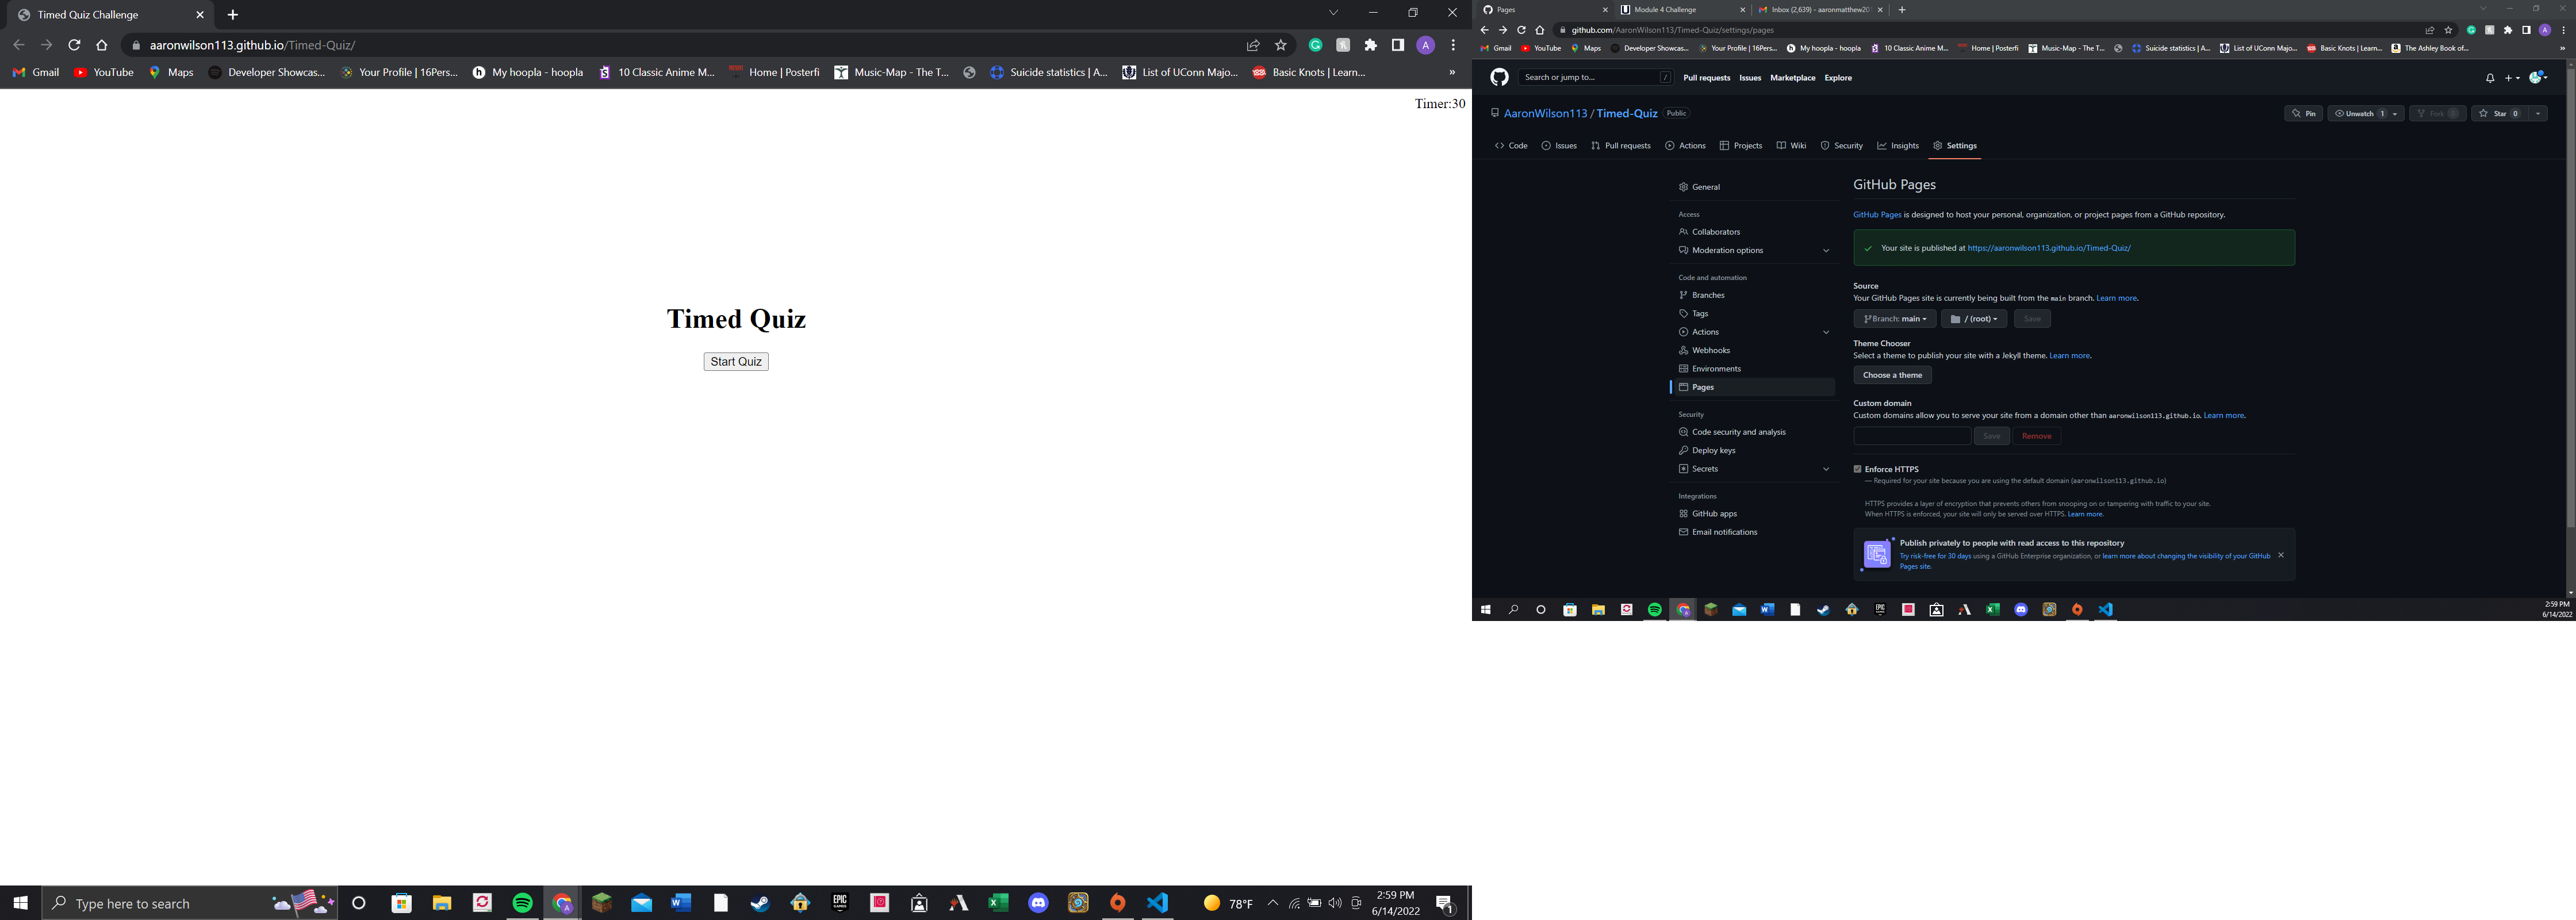The height and width of the screenshot is (920, 2576).
Task: Reload the Timed Quiz Challenge page
Action: (74, 45)
